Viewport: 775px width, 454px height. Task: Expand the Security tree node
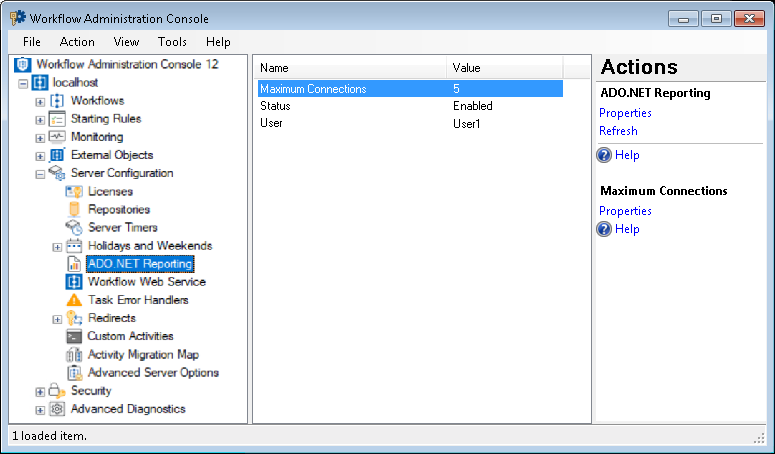click(x=40, y=391)
